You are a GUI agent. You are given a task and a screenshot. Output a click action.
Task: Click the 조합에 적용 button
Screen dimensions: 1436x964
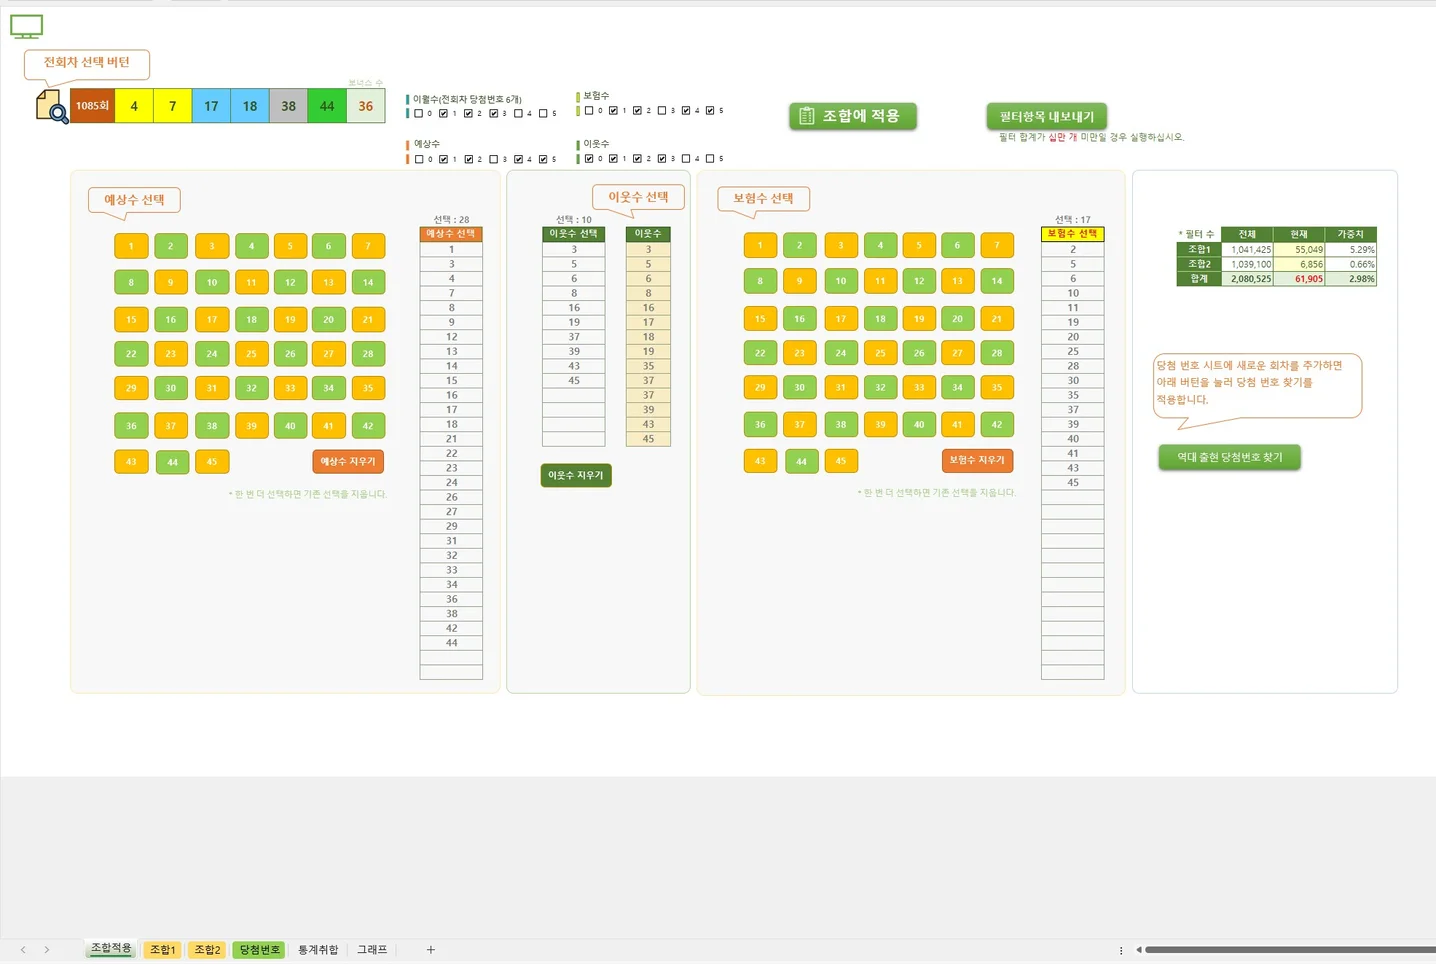[x=853, y=116]
